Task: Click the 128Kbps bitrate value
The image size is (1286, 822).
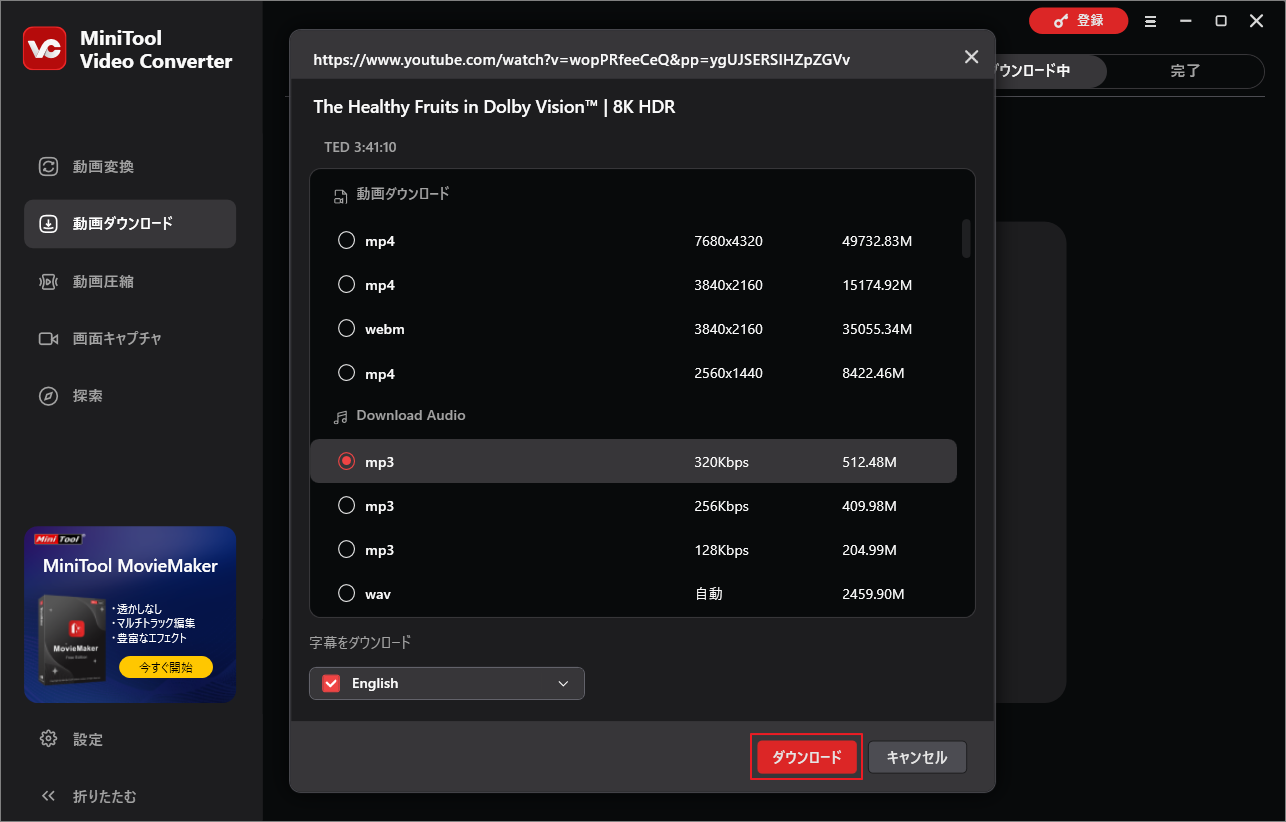Action: pyautogui.click(x=721, y=550)
